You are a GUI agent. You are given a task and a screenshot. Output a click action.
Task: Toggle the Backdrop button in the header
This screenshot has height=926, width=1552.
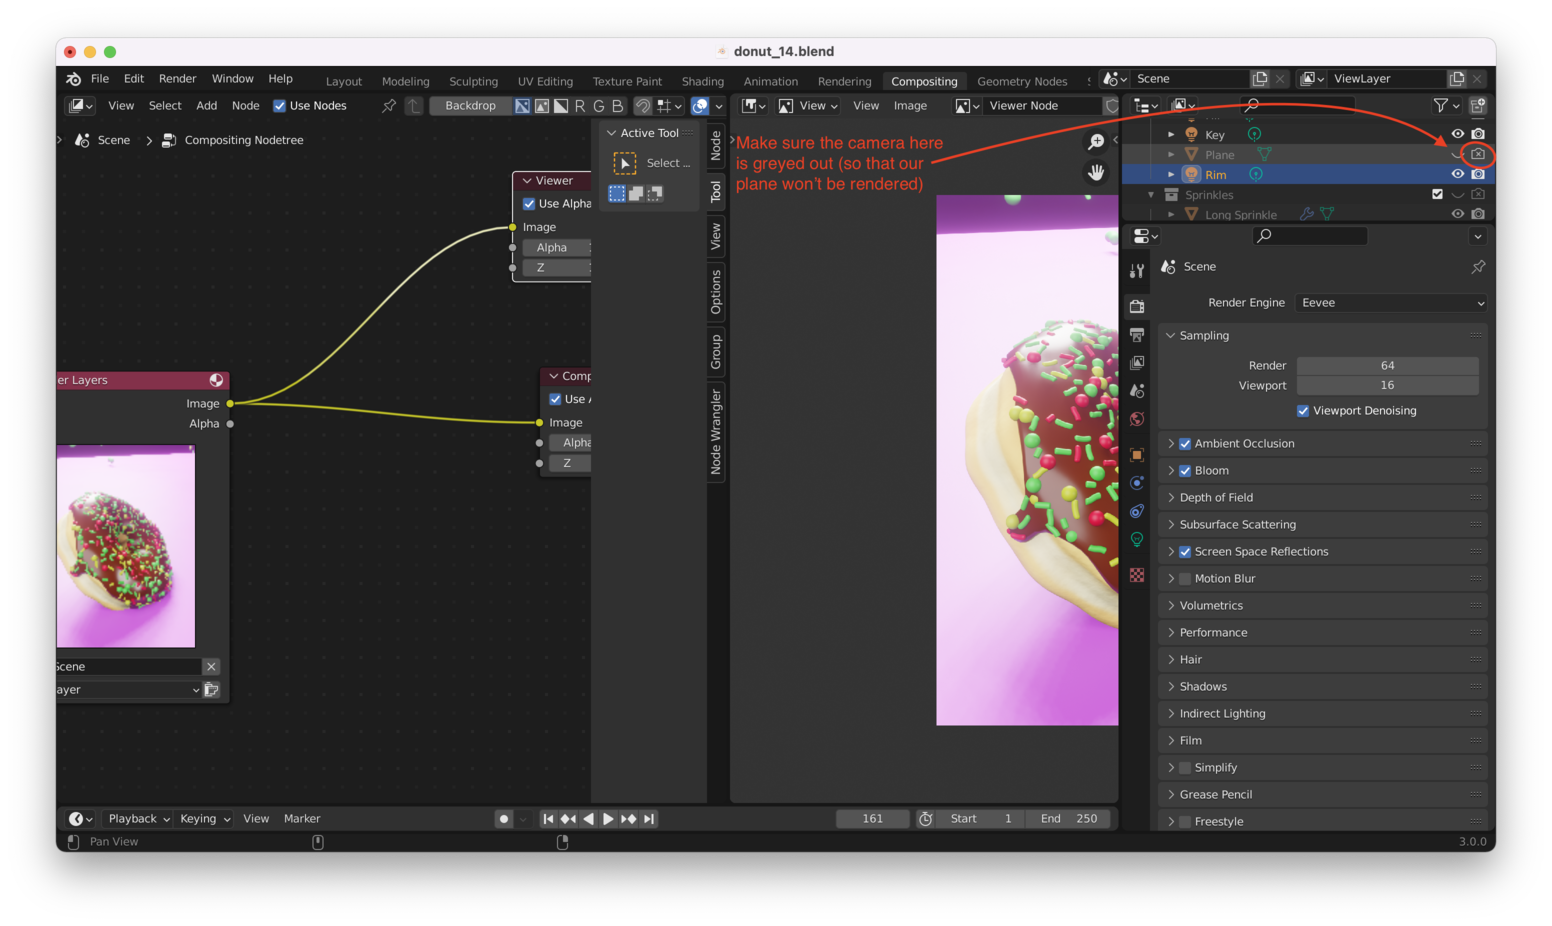pos(470,105)
